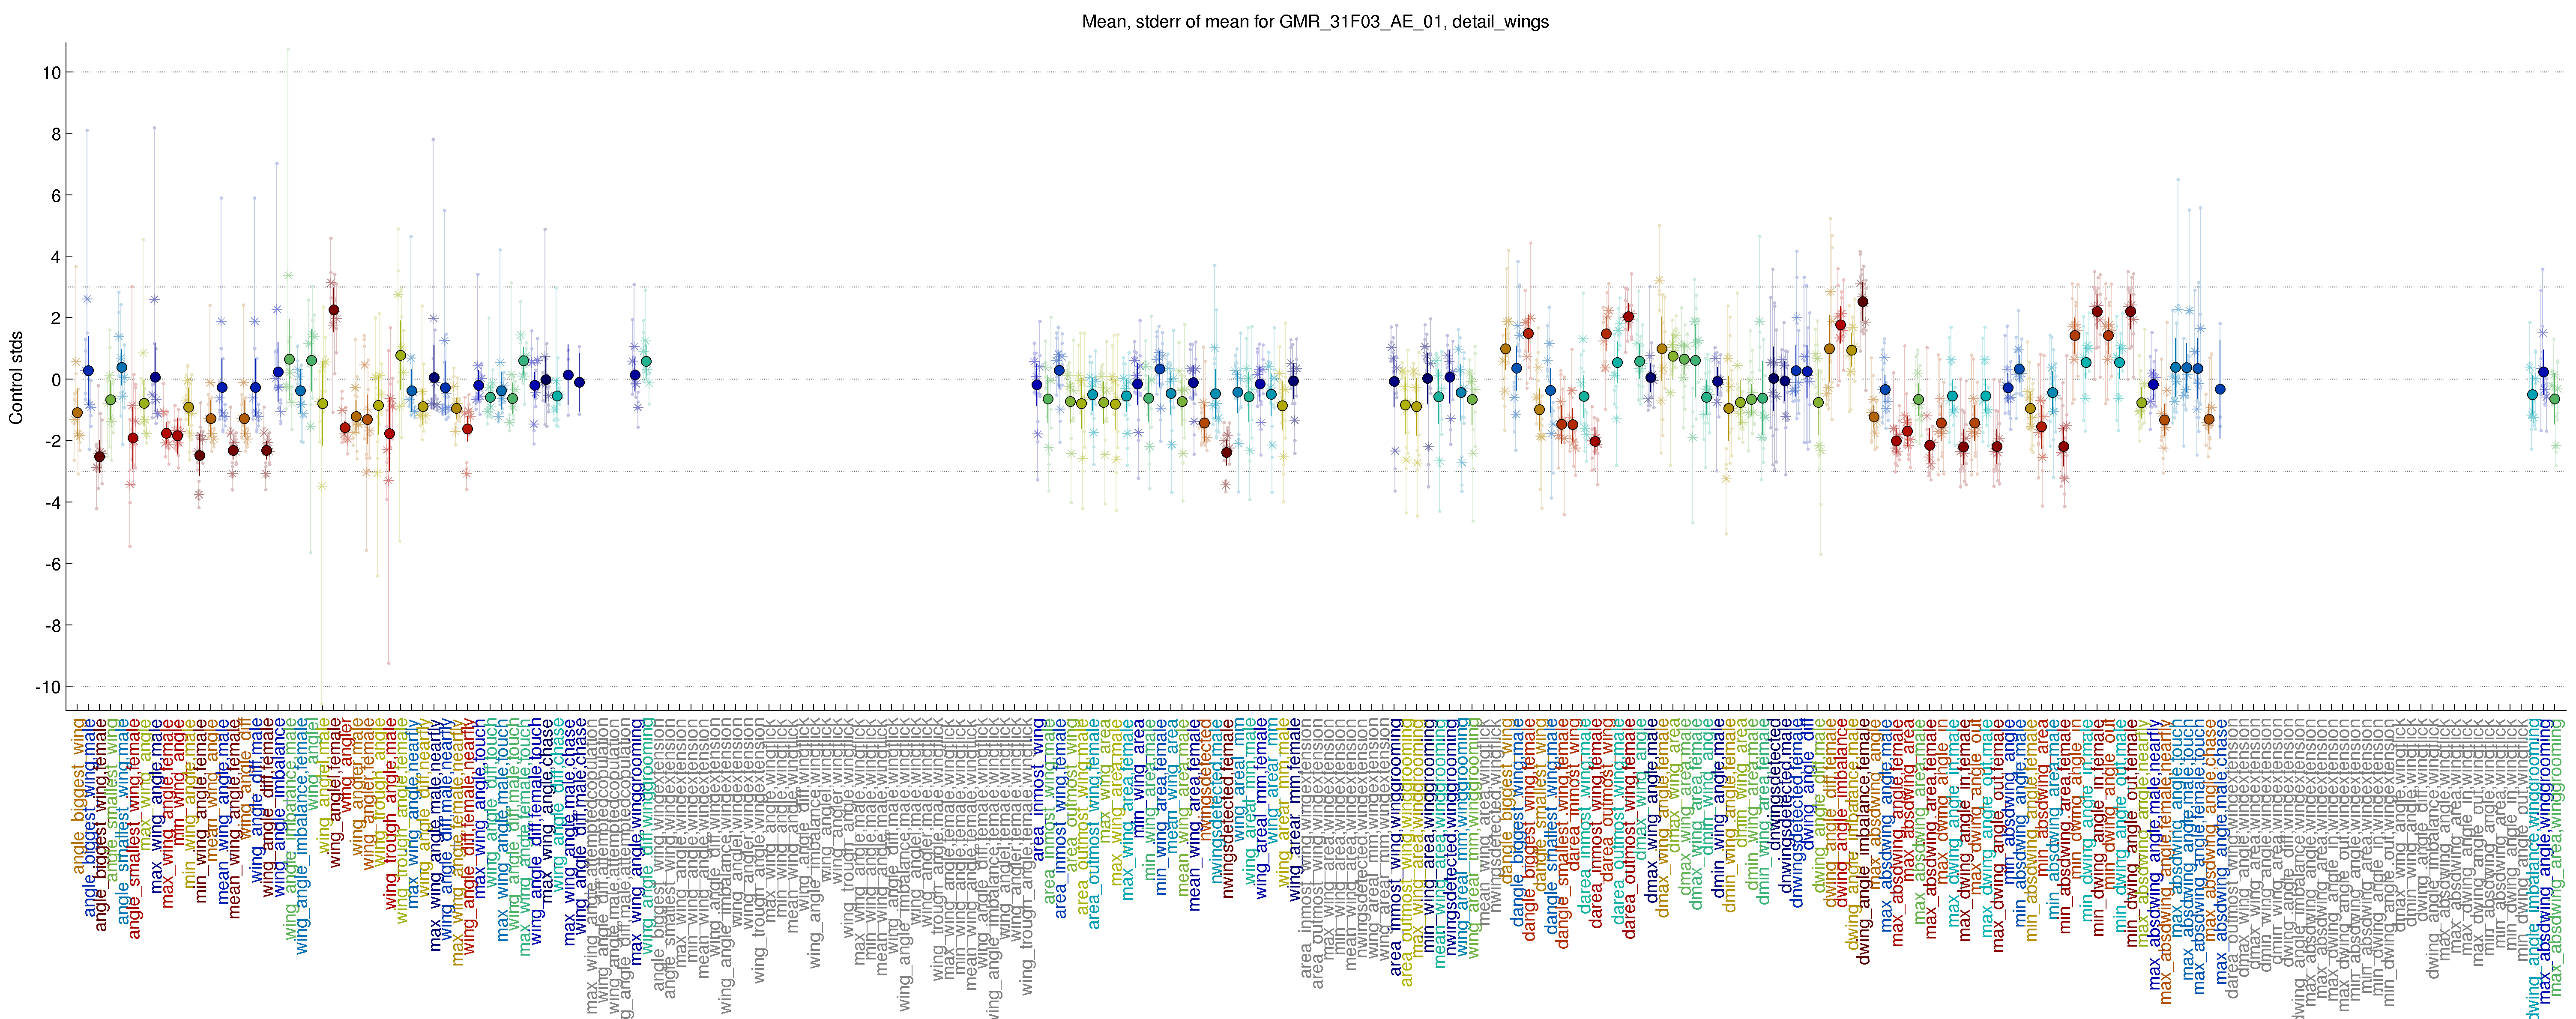Click the y-axis tick label "0"
The image size is (2576, 1019).
56,379
